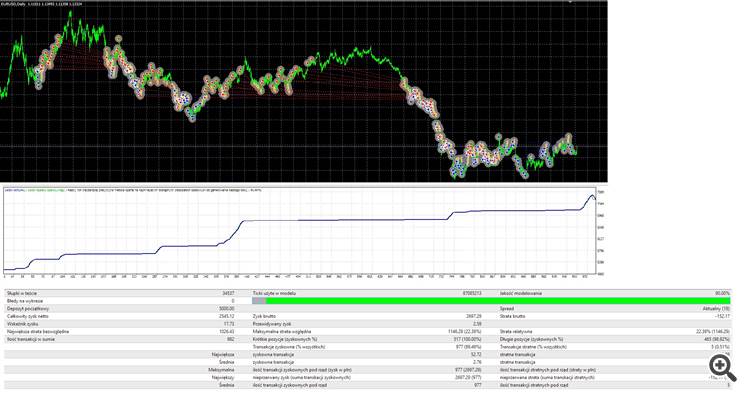Select the 'Całkowity zysk netto' label
Image resolution: width=750 pixels, height=394 pixels.
27,316
